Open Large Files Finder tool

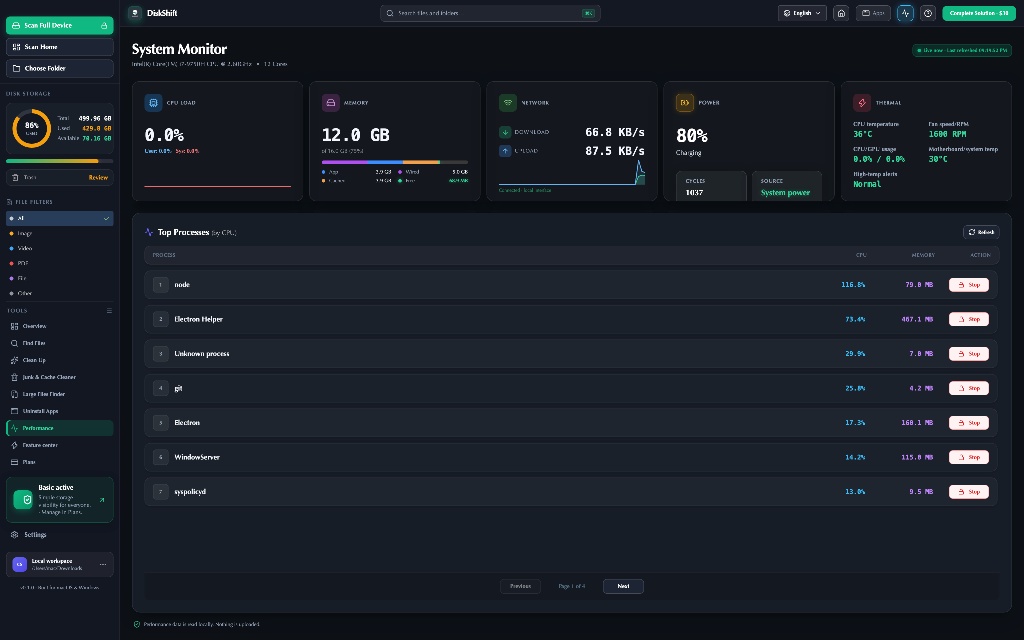[59, 394]
